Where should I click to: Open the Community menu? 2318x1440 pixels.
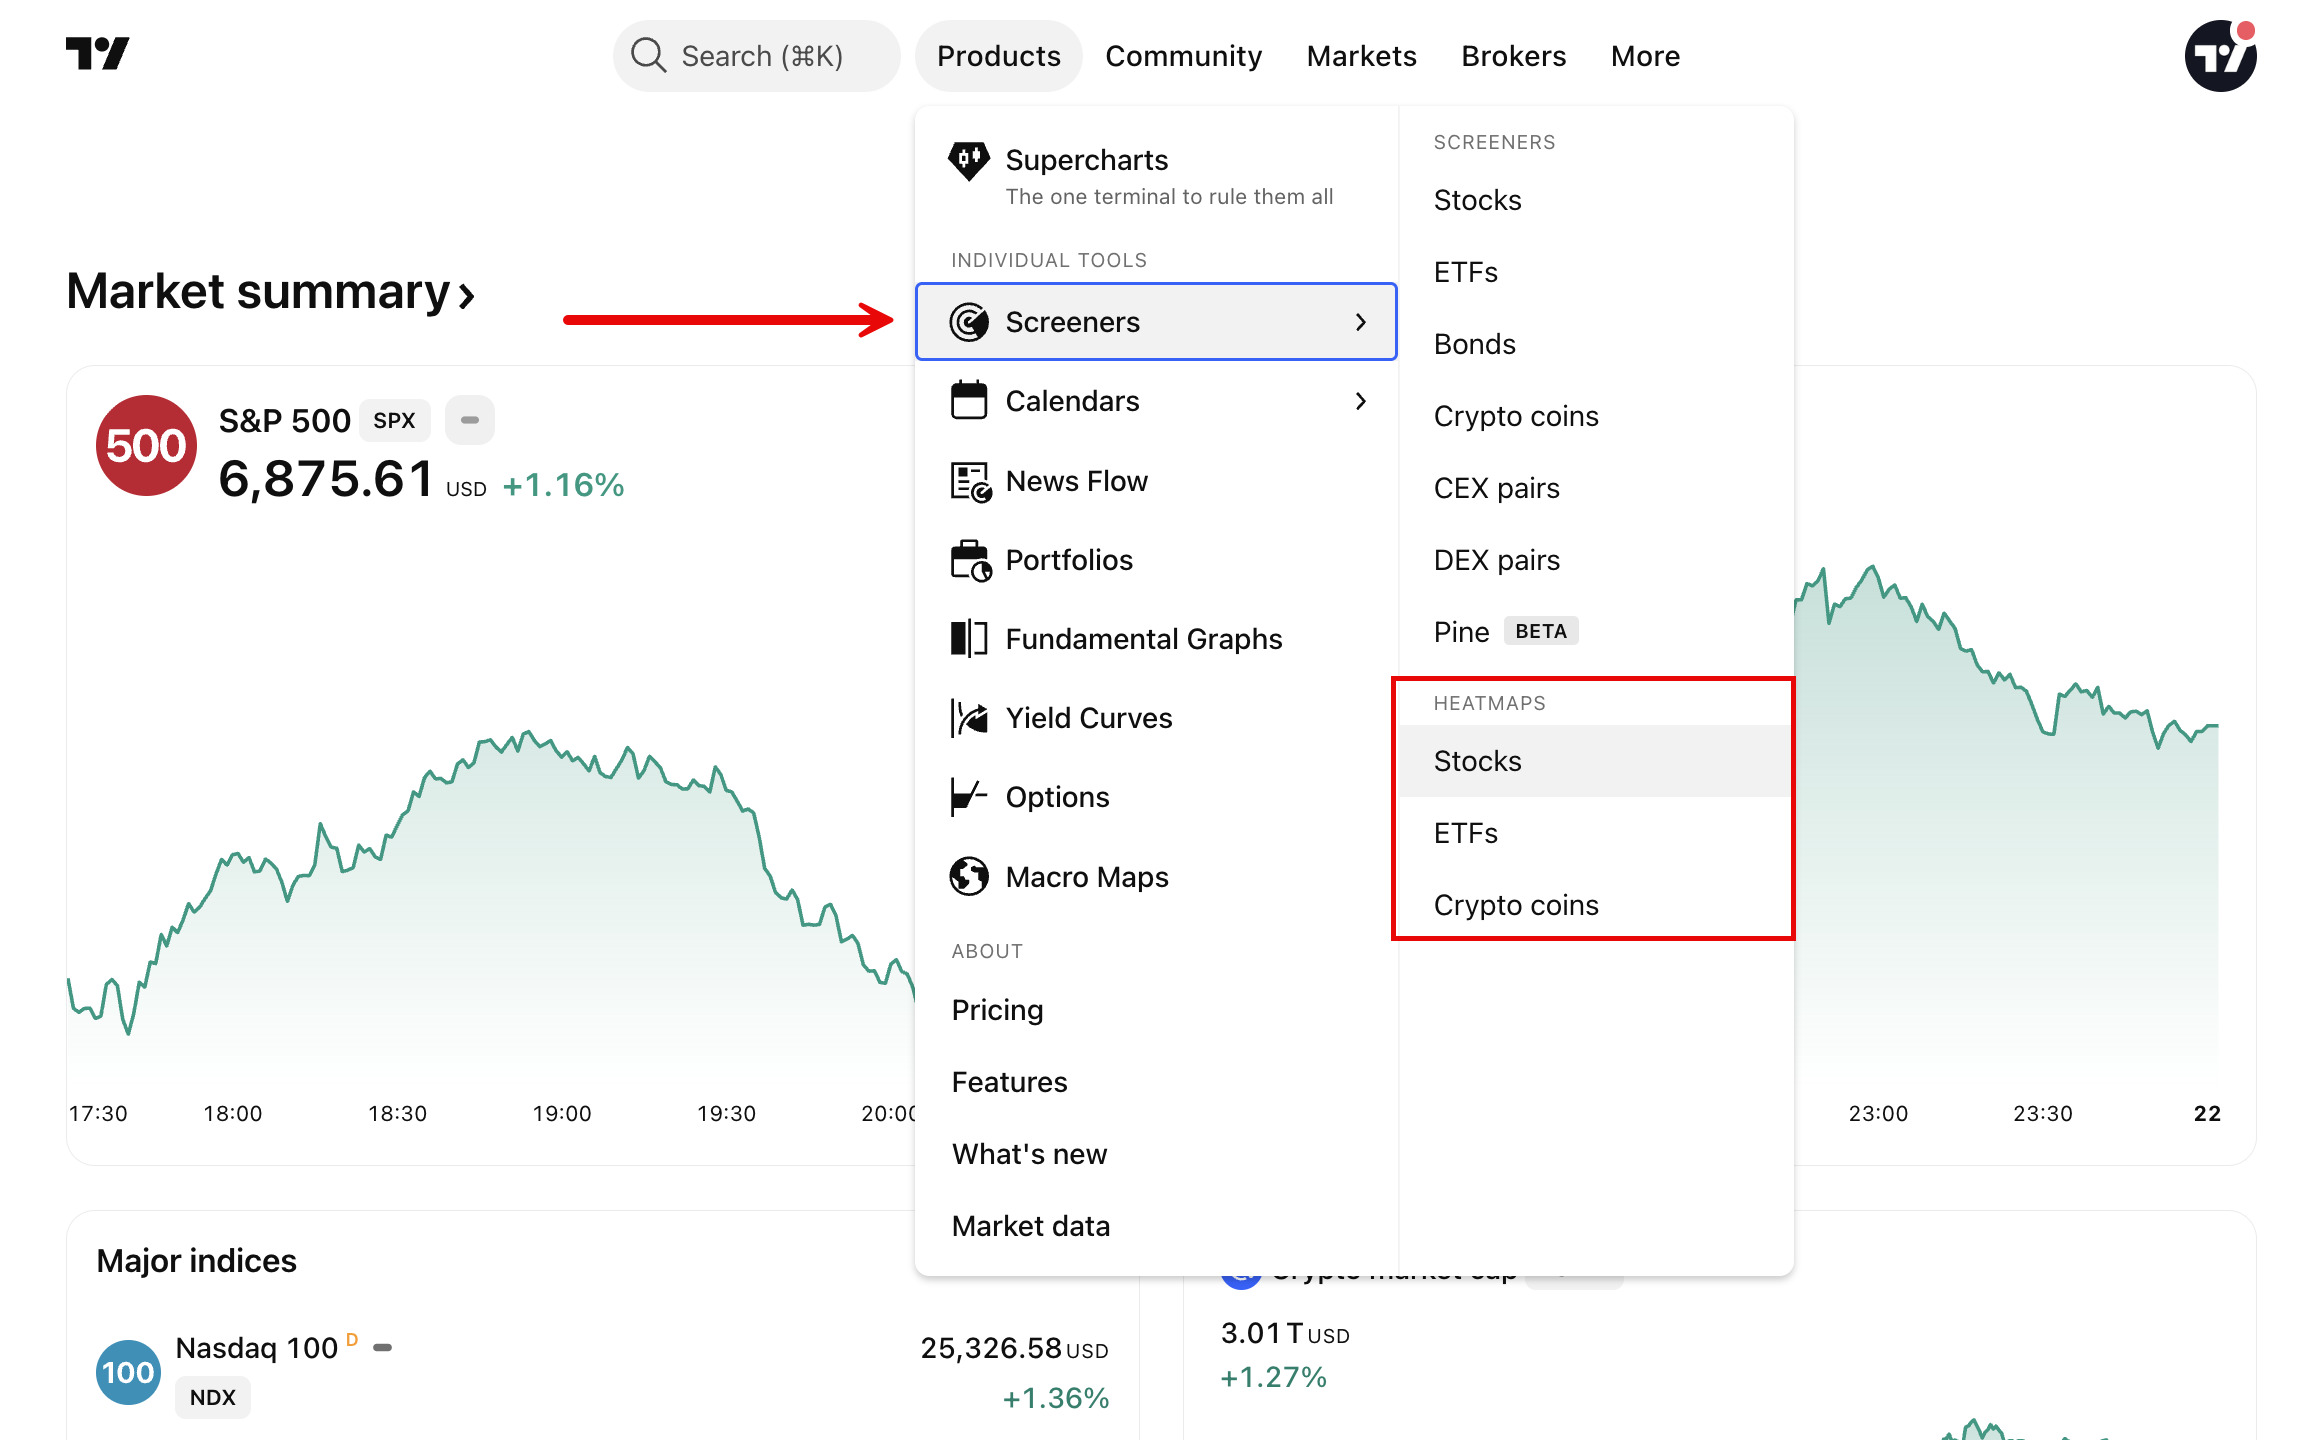[x=1183, y=56]
